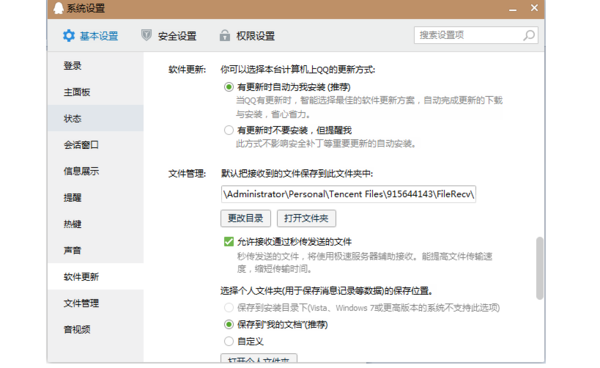
Task: Click text 选择个人文件夹 保存位置 heading
Action: click(x=326, y=291)
